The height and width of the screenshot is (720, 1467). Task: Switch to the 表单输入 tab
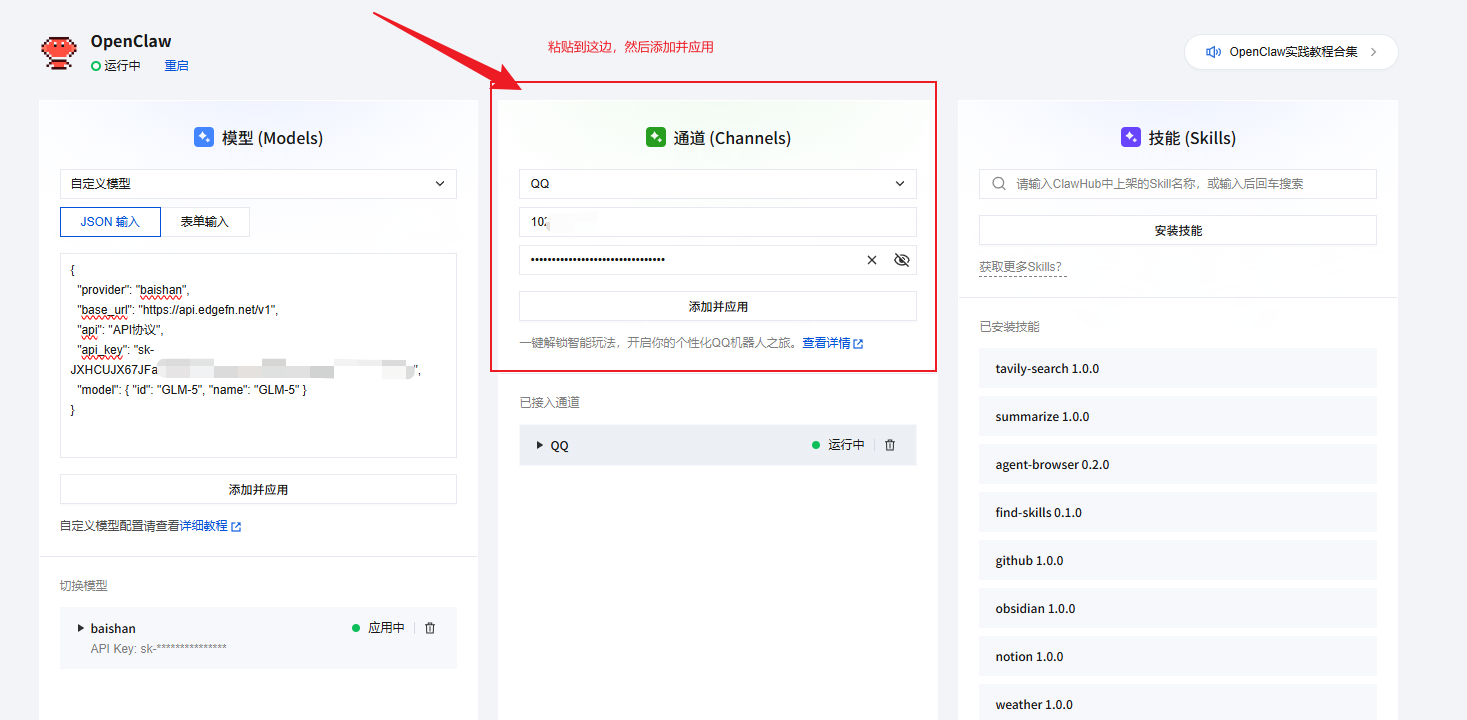click(205, 222)
